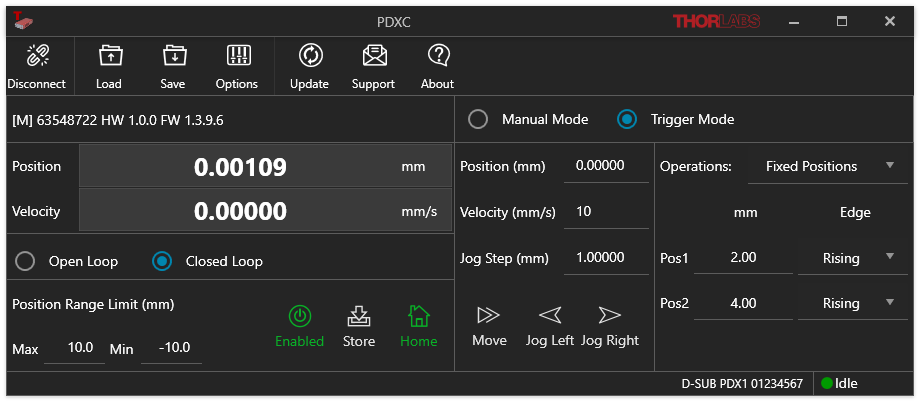Viewport: 920px width, 402px height.
Task: Click the 0.00109 position readout
Action: [x=240, y=167]
